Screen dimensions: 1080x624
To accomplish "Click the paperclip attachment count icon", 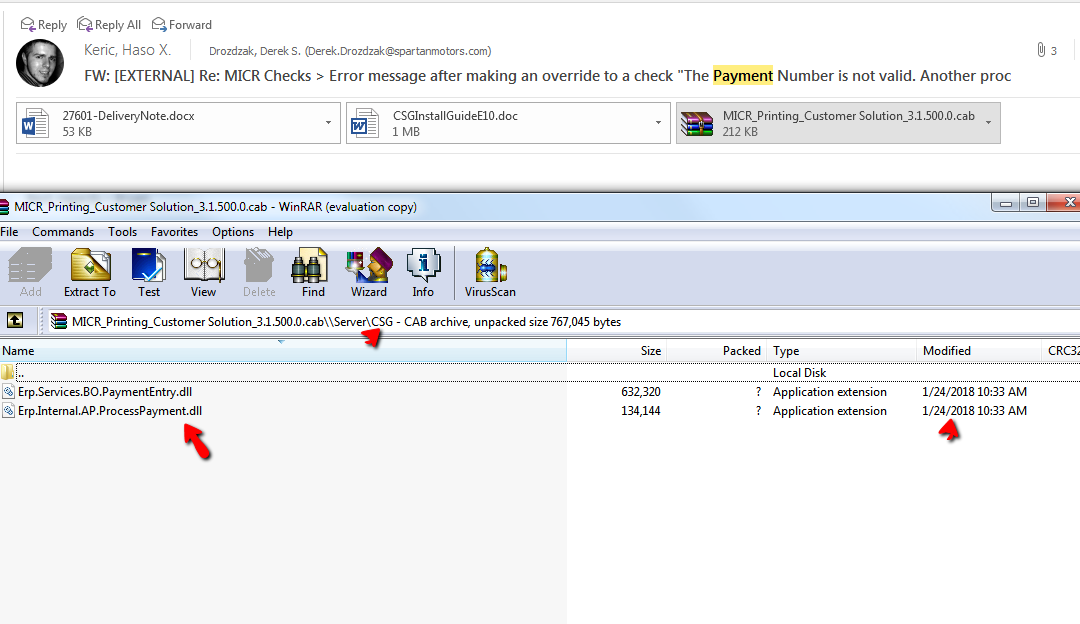I will pyautogui.click(x=1041, y=50).
